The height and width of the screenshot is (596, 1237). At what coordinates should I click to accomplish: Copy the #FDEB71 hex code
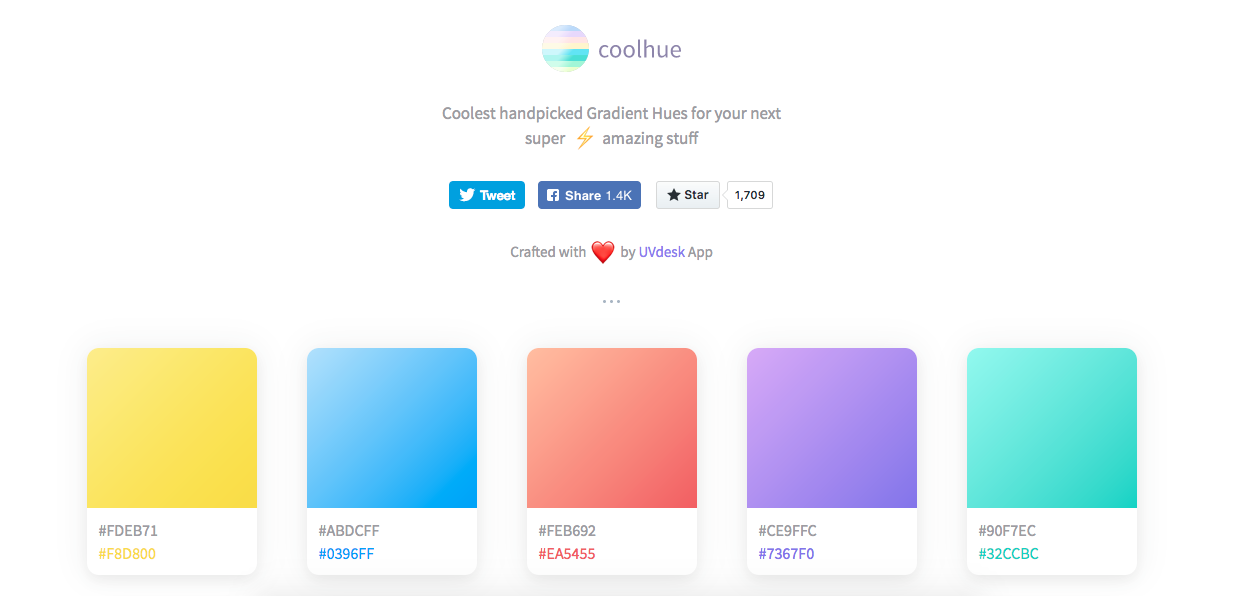click(128, 531)
